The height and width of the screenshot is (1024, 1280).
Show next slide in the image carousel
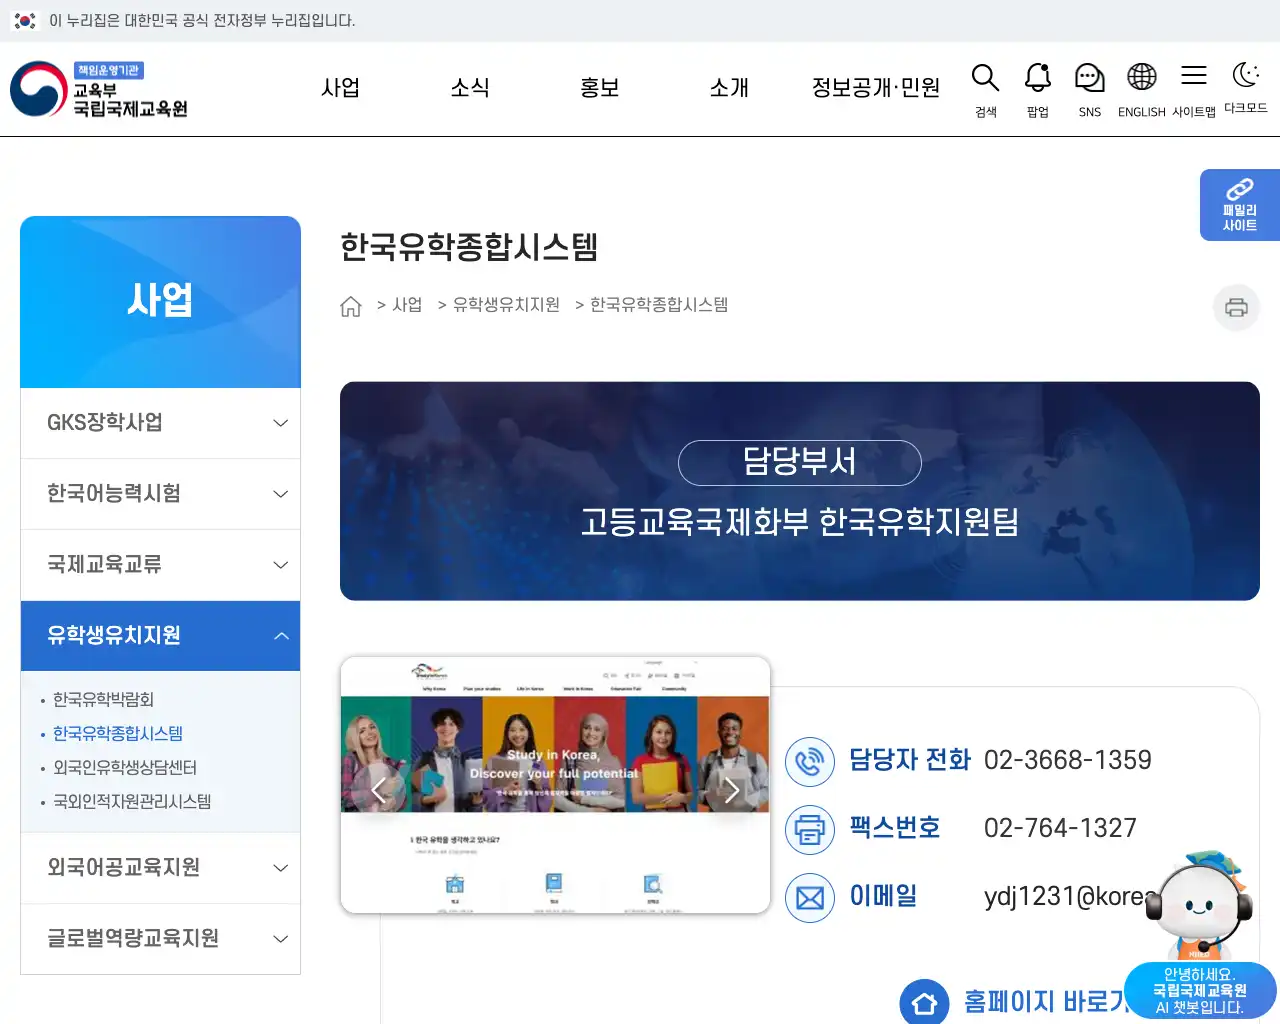(732, 790)
